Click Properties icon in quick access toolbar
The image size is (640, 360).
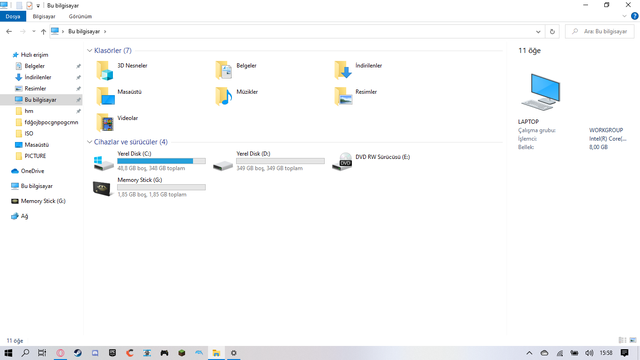point(29,5)
